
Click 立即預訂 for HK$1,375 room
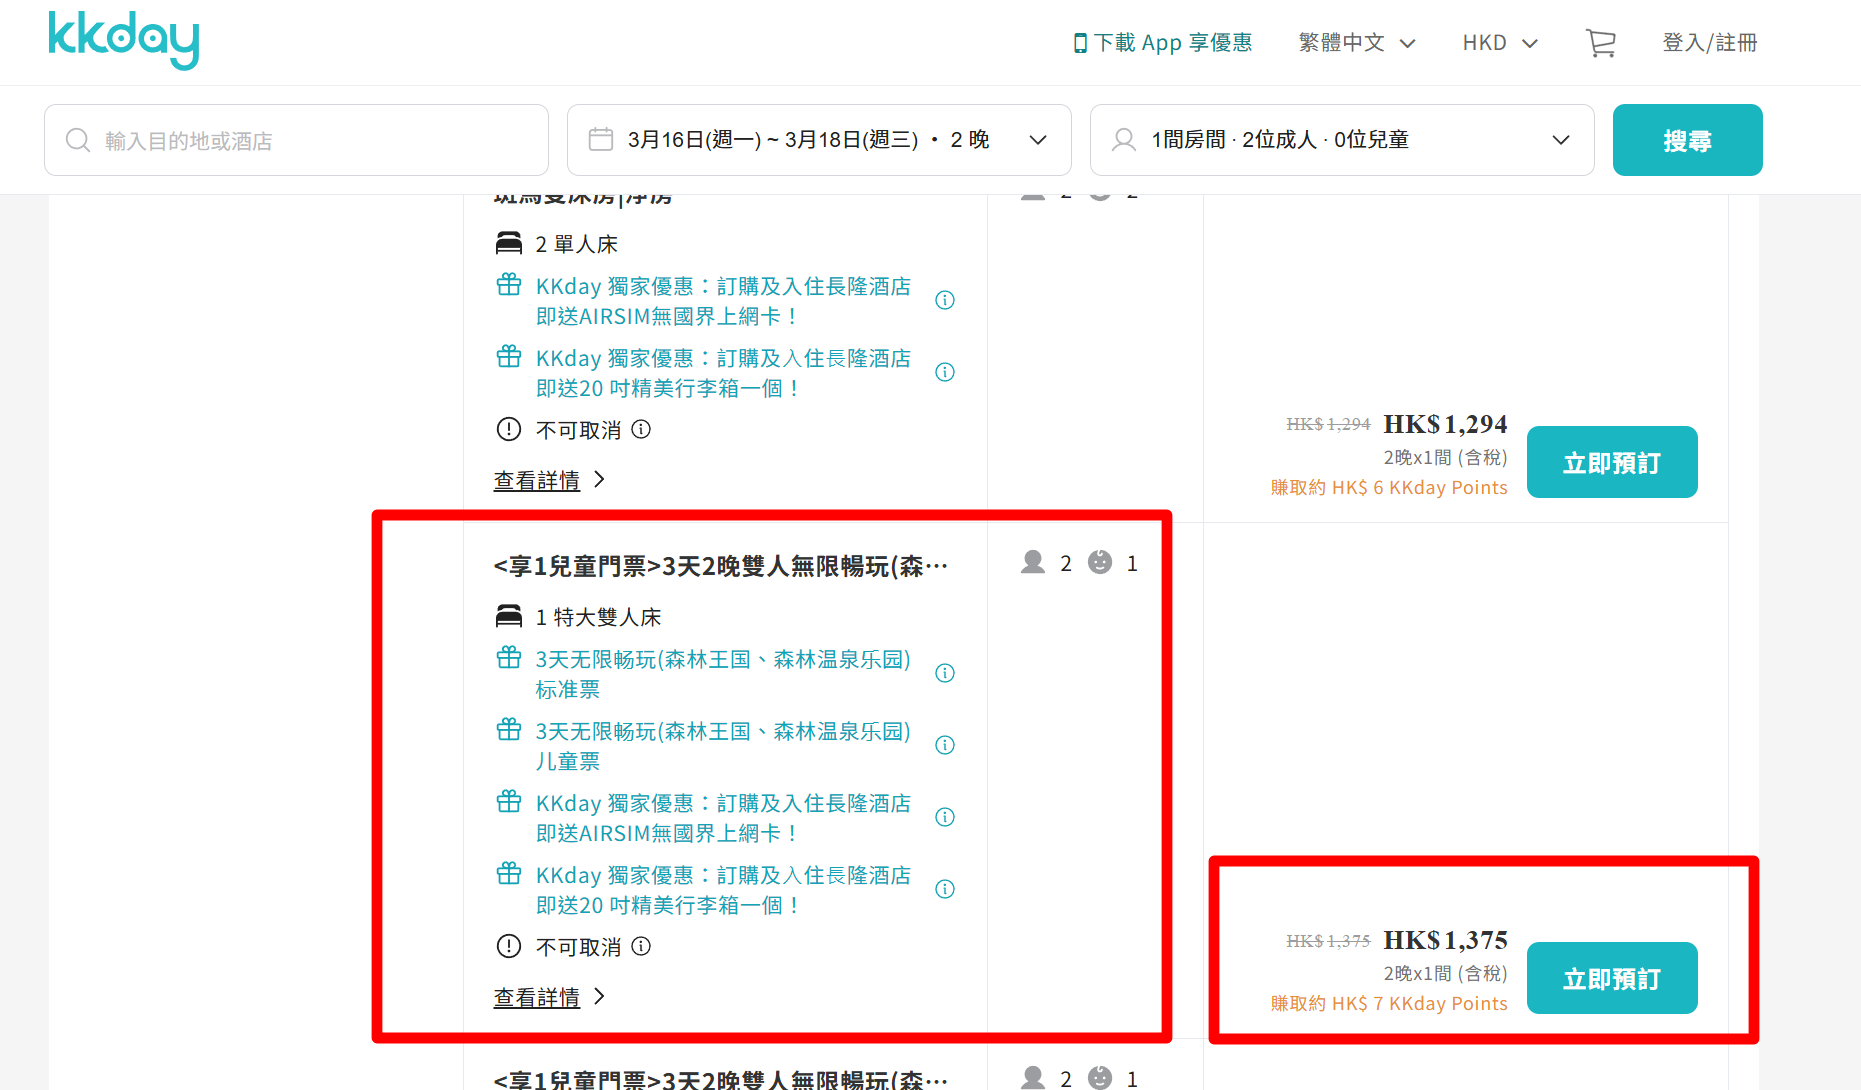pos(1611,978)
